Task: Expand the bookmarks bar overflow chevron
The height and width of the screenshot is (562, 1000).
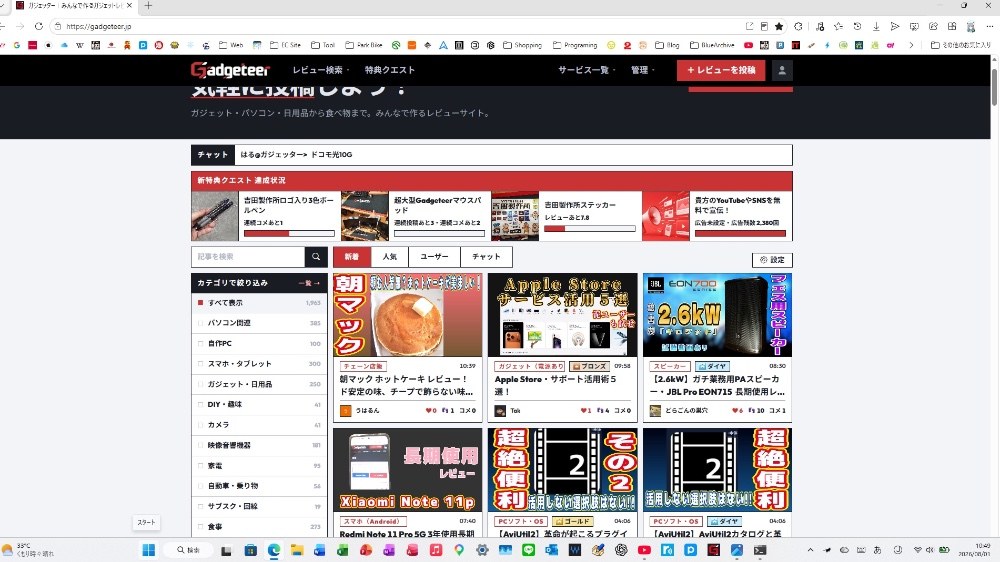Action: point(911,45)
